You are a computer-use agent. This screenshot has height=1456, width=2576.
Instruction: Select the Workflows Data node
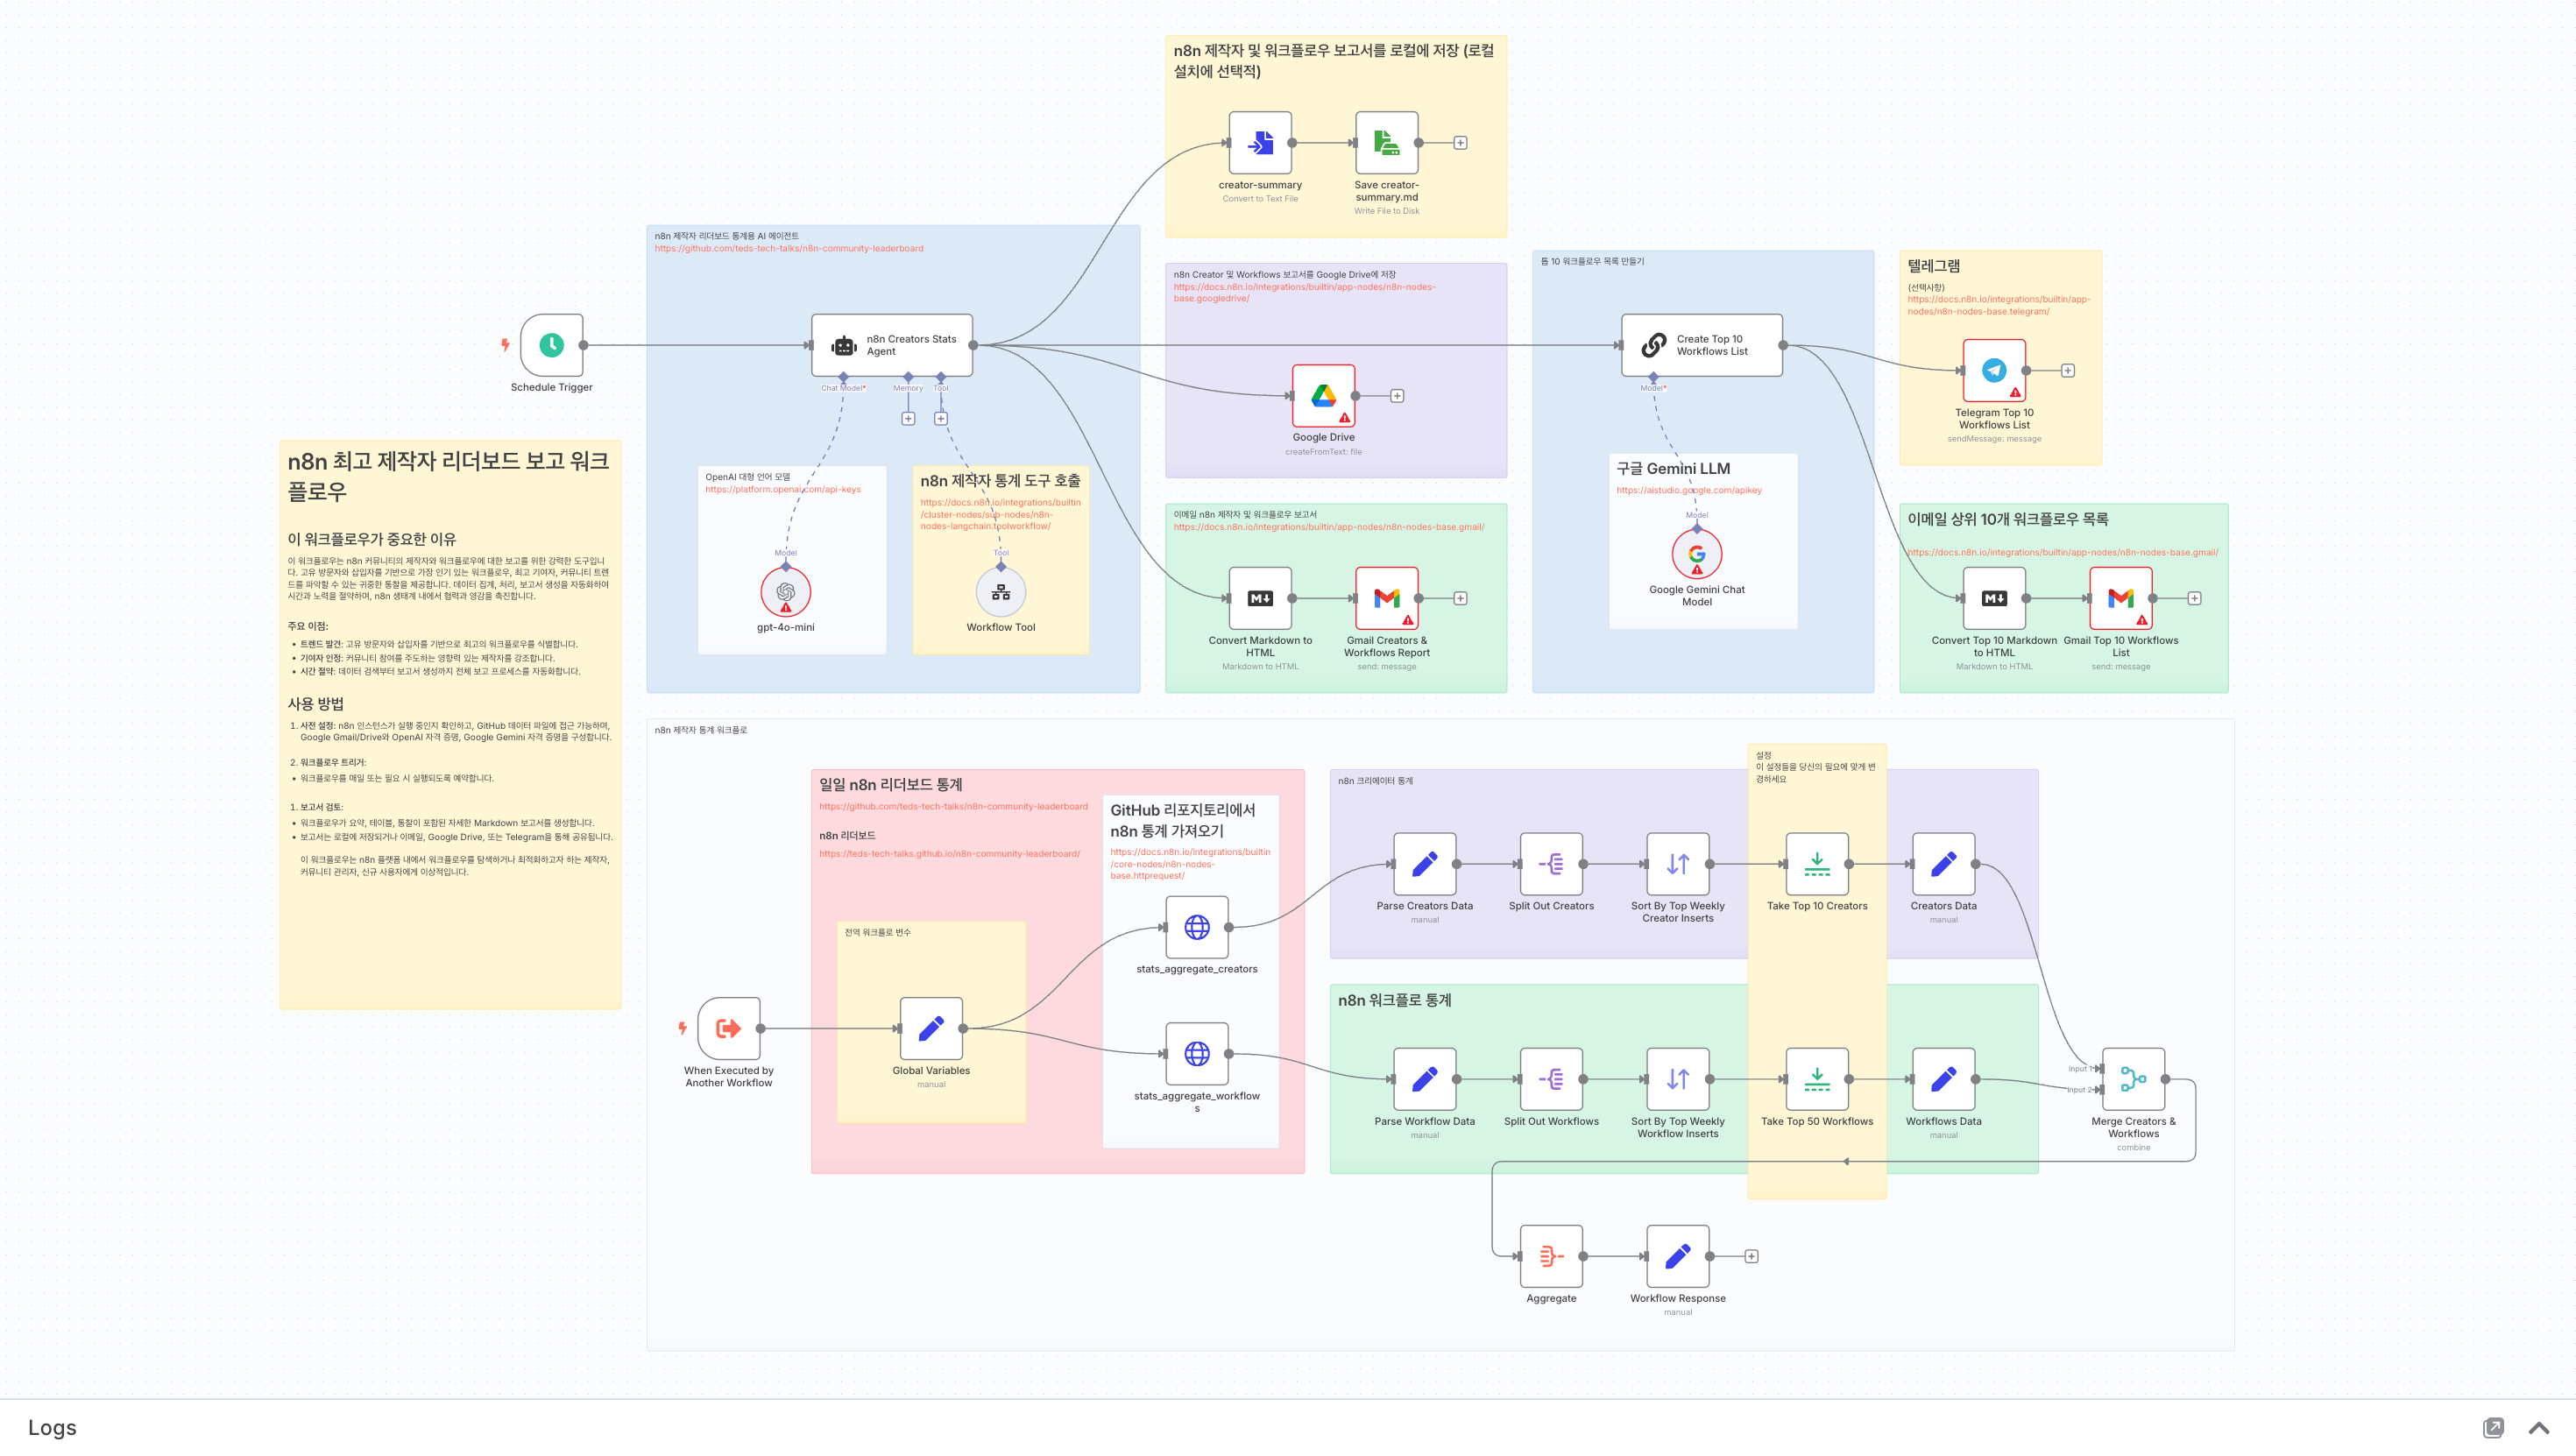click(1944, 1079)
